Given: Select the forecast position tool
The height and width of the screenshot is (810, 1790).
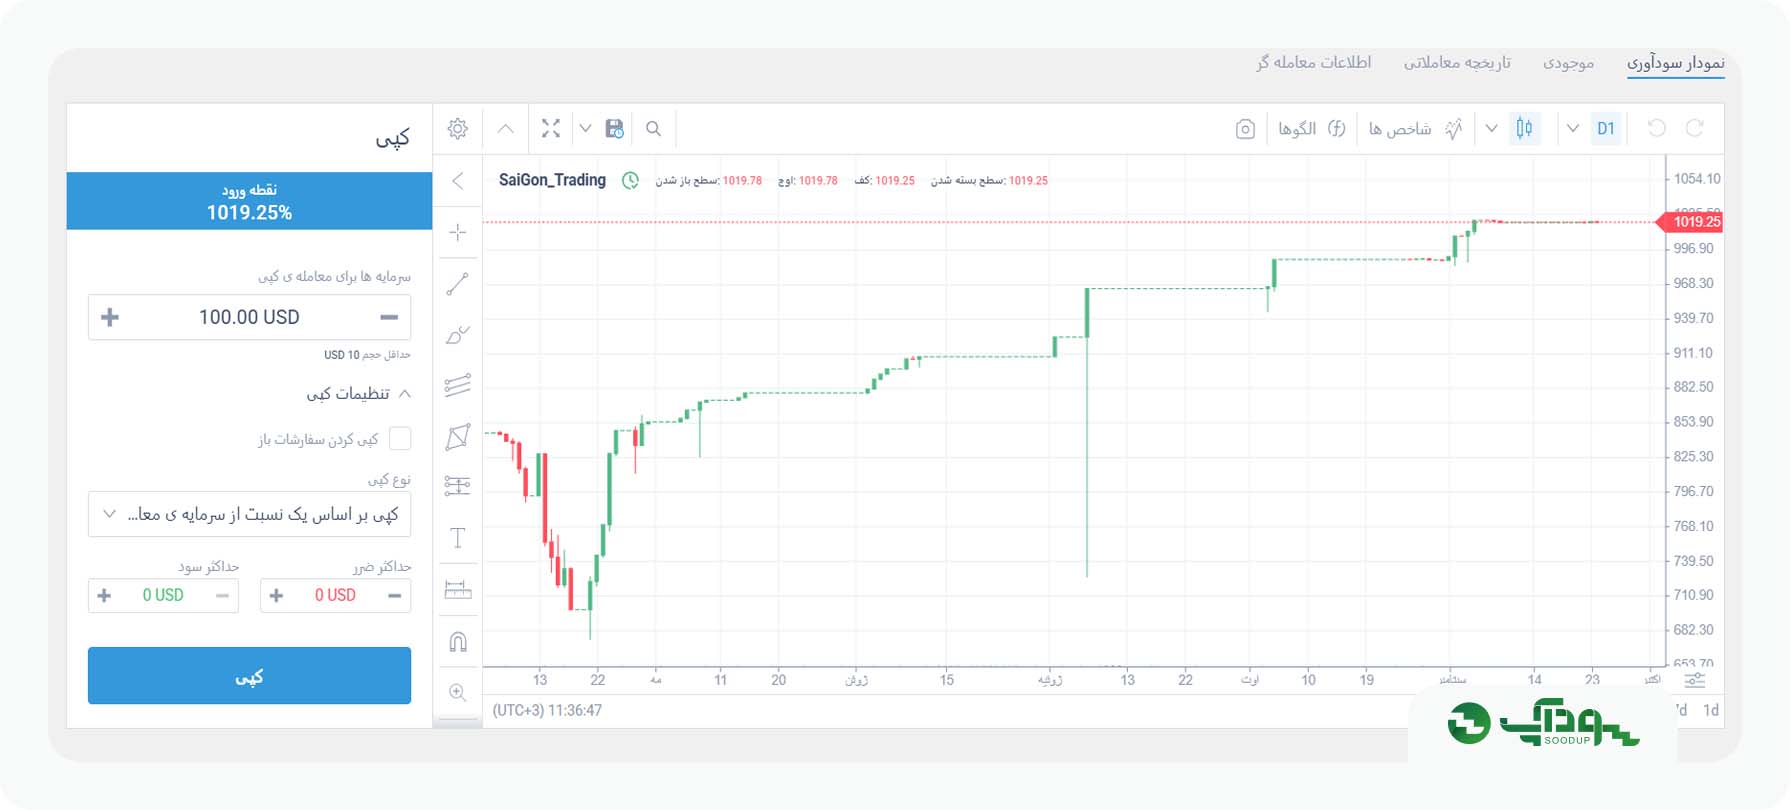Looking at the screenshot, I should 458,486.
